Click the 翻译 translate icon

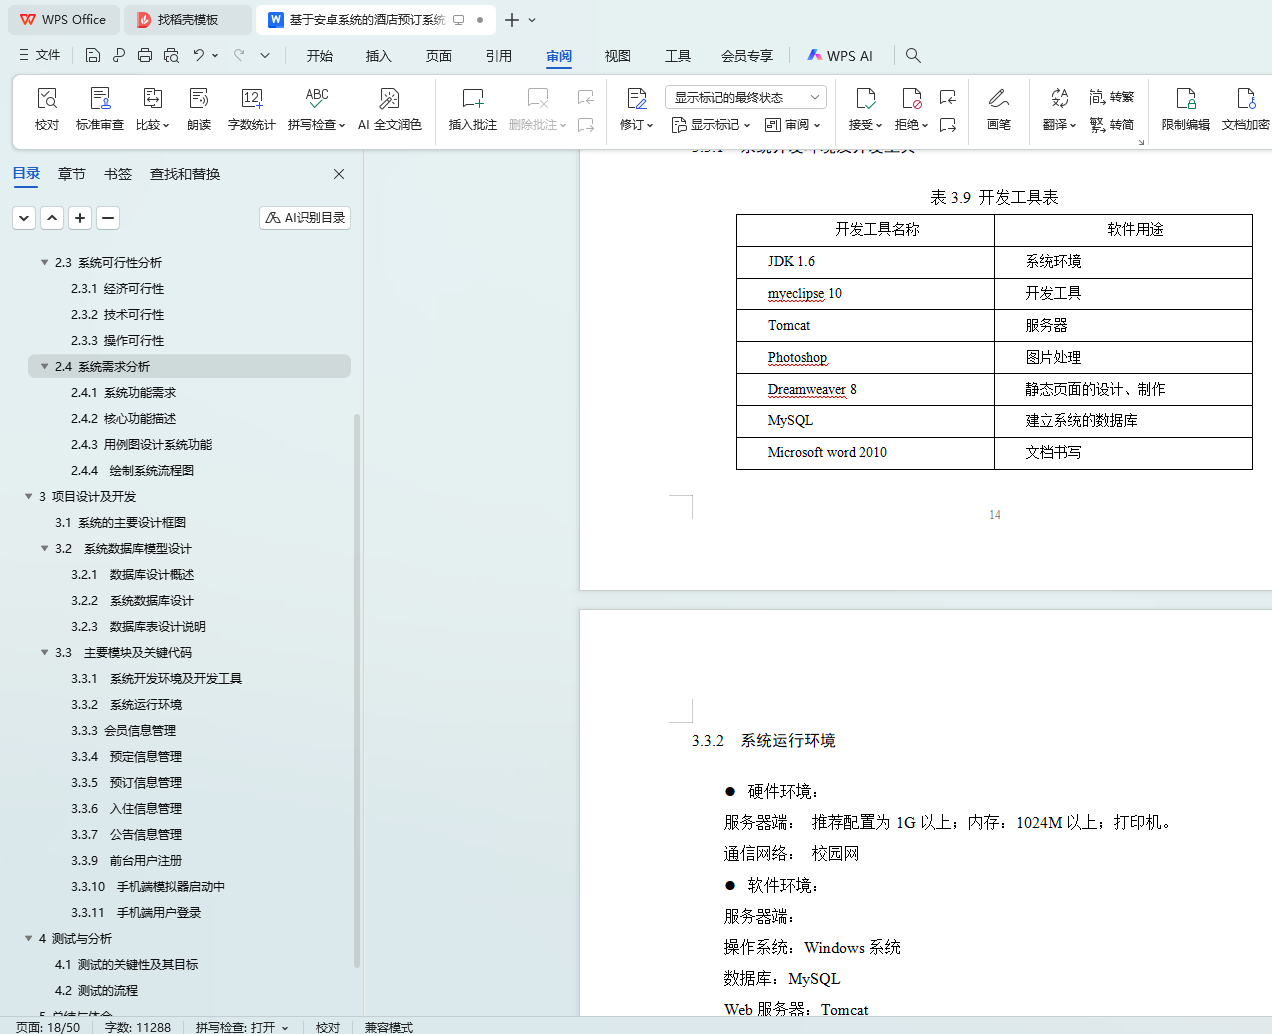pos(1060,98)
